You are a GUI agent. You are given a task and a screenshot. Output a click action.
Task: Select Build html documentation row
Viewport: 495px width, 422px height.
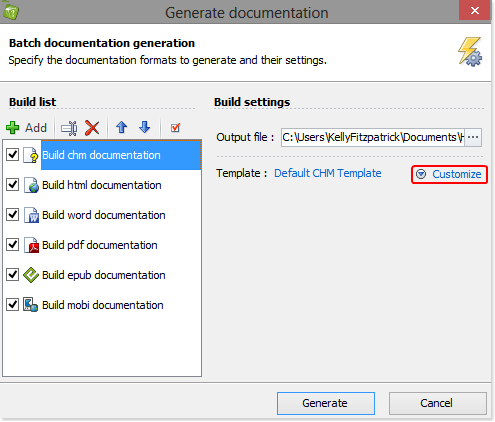pyautogui.click(x=102, y=185)
